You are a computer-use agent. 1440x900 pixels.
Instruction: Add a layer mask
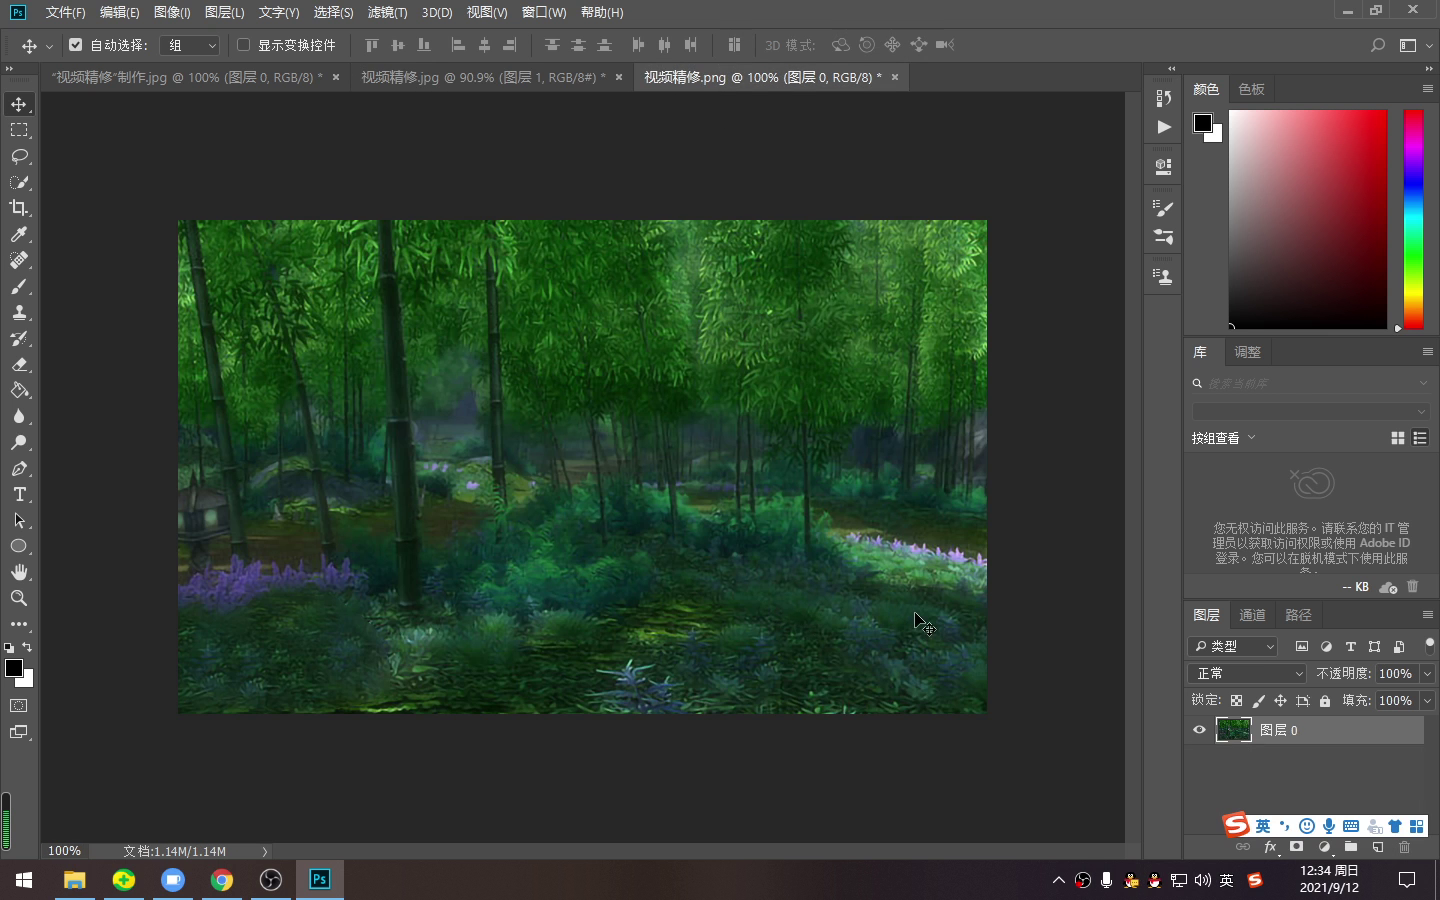pos(1297,847)
